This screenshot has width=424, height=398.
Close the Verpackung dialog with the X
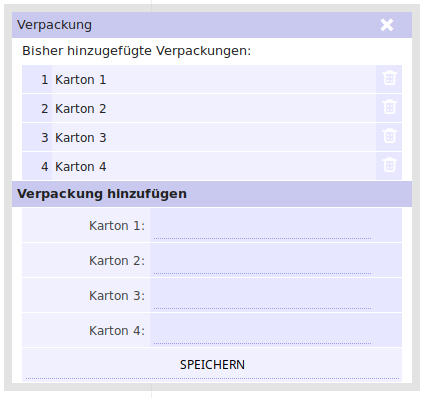point(387,25)
